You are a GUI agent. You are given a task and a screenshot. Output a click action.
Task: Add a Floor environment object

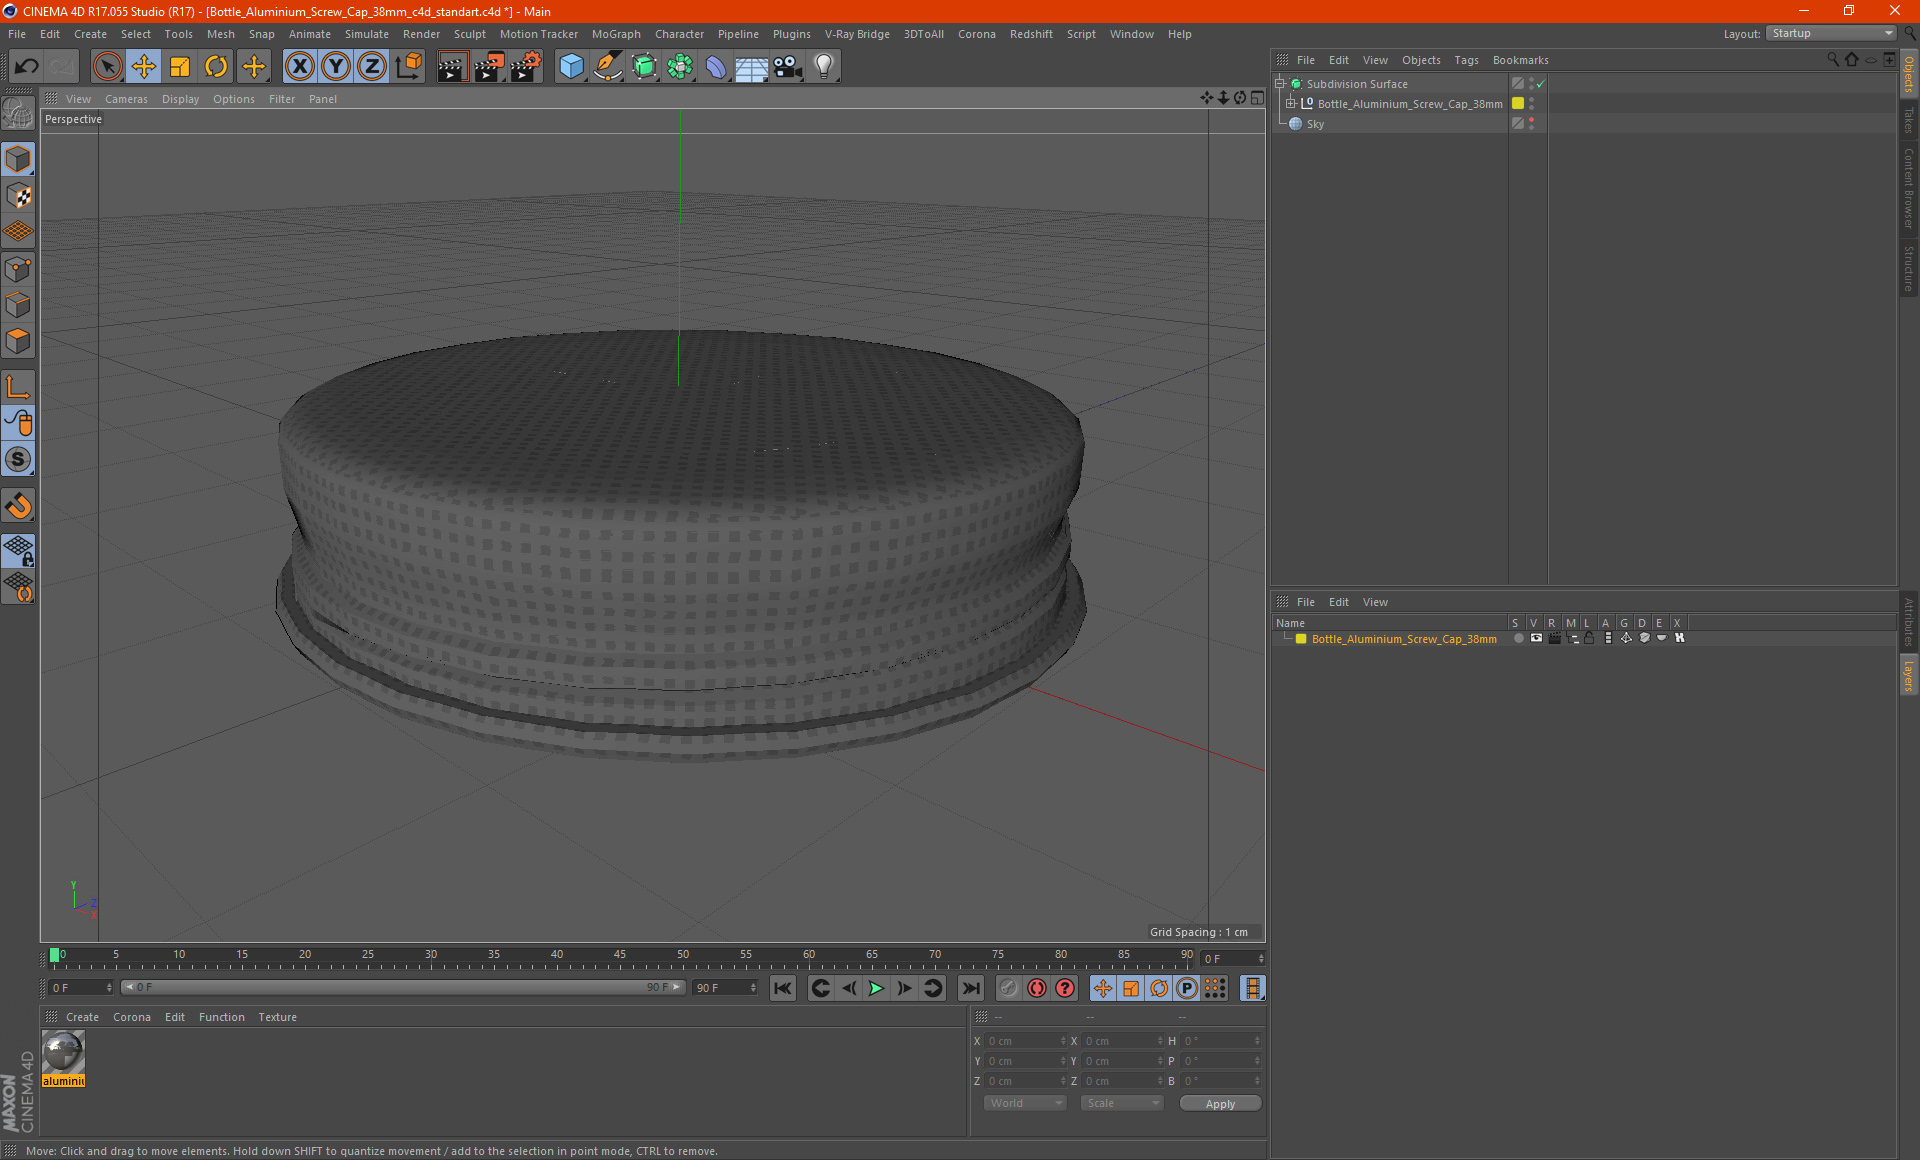[752, 67]
